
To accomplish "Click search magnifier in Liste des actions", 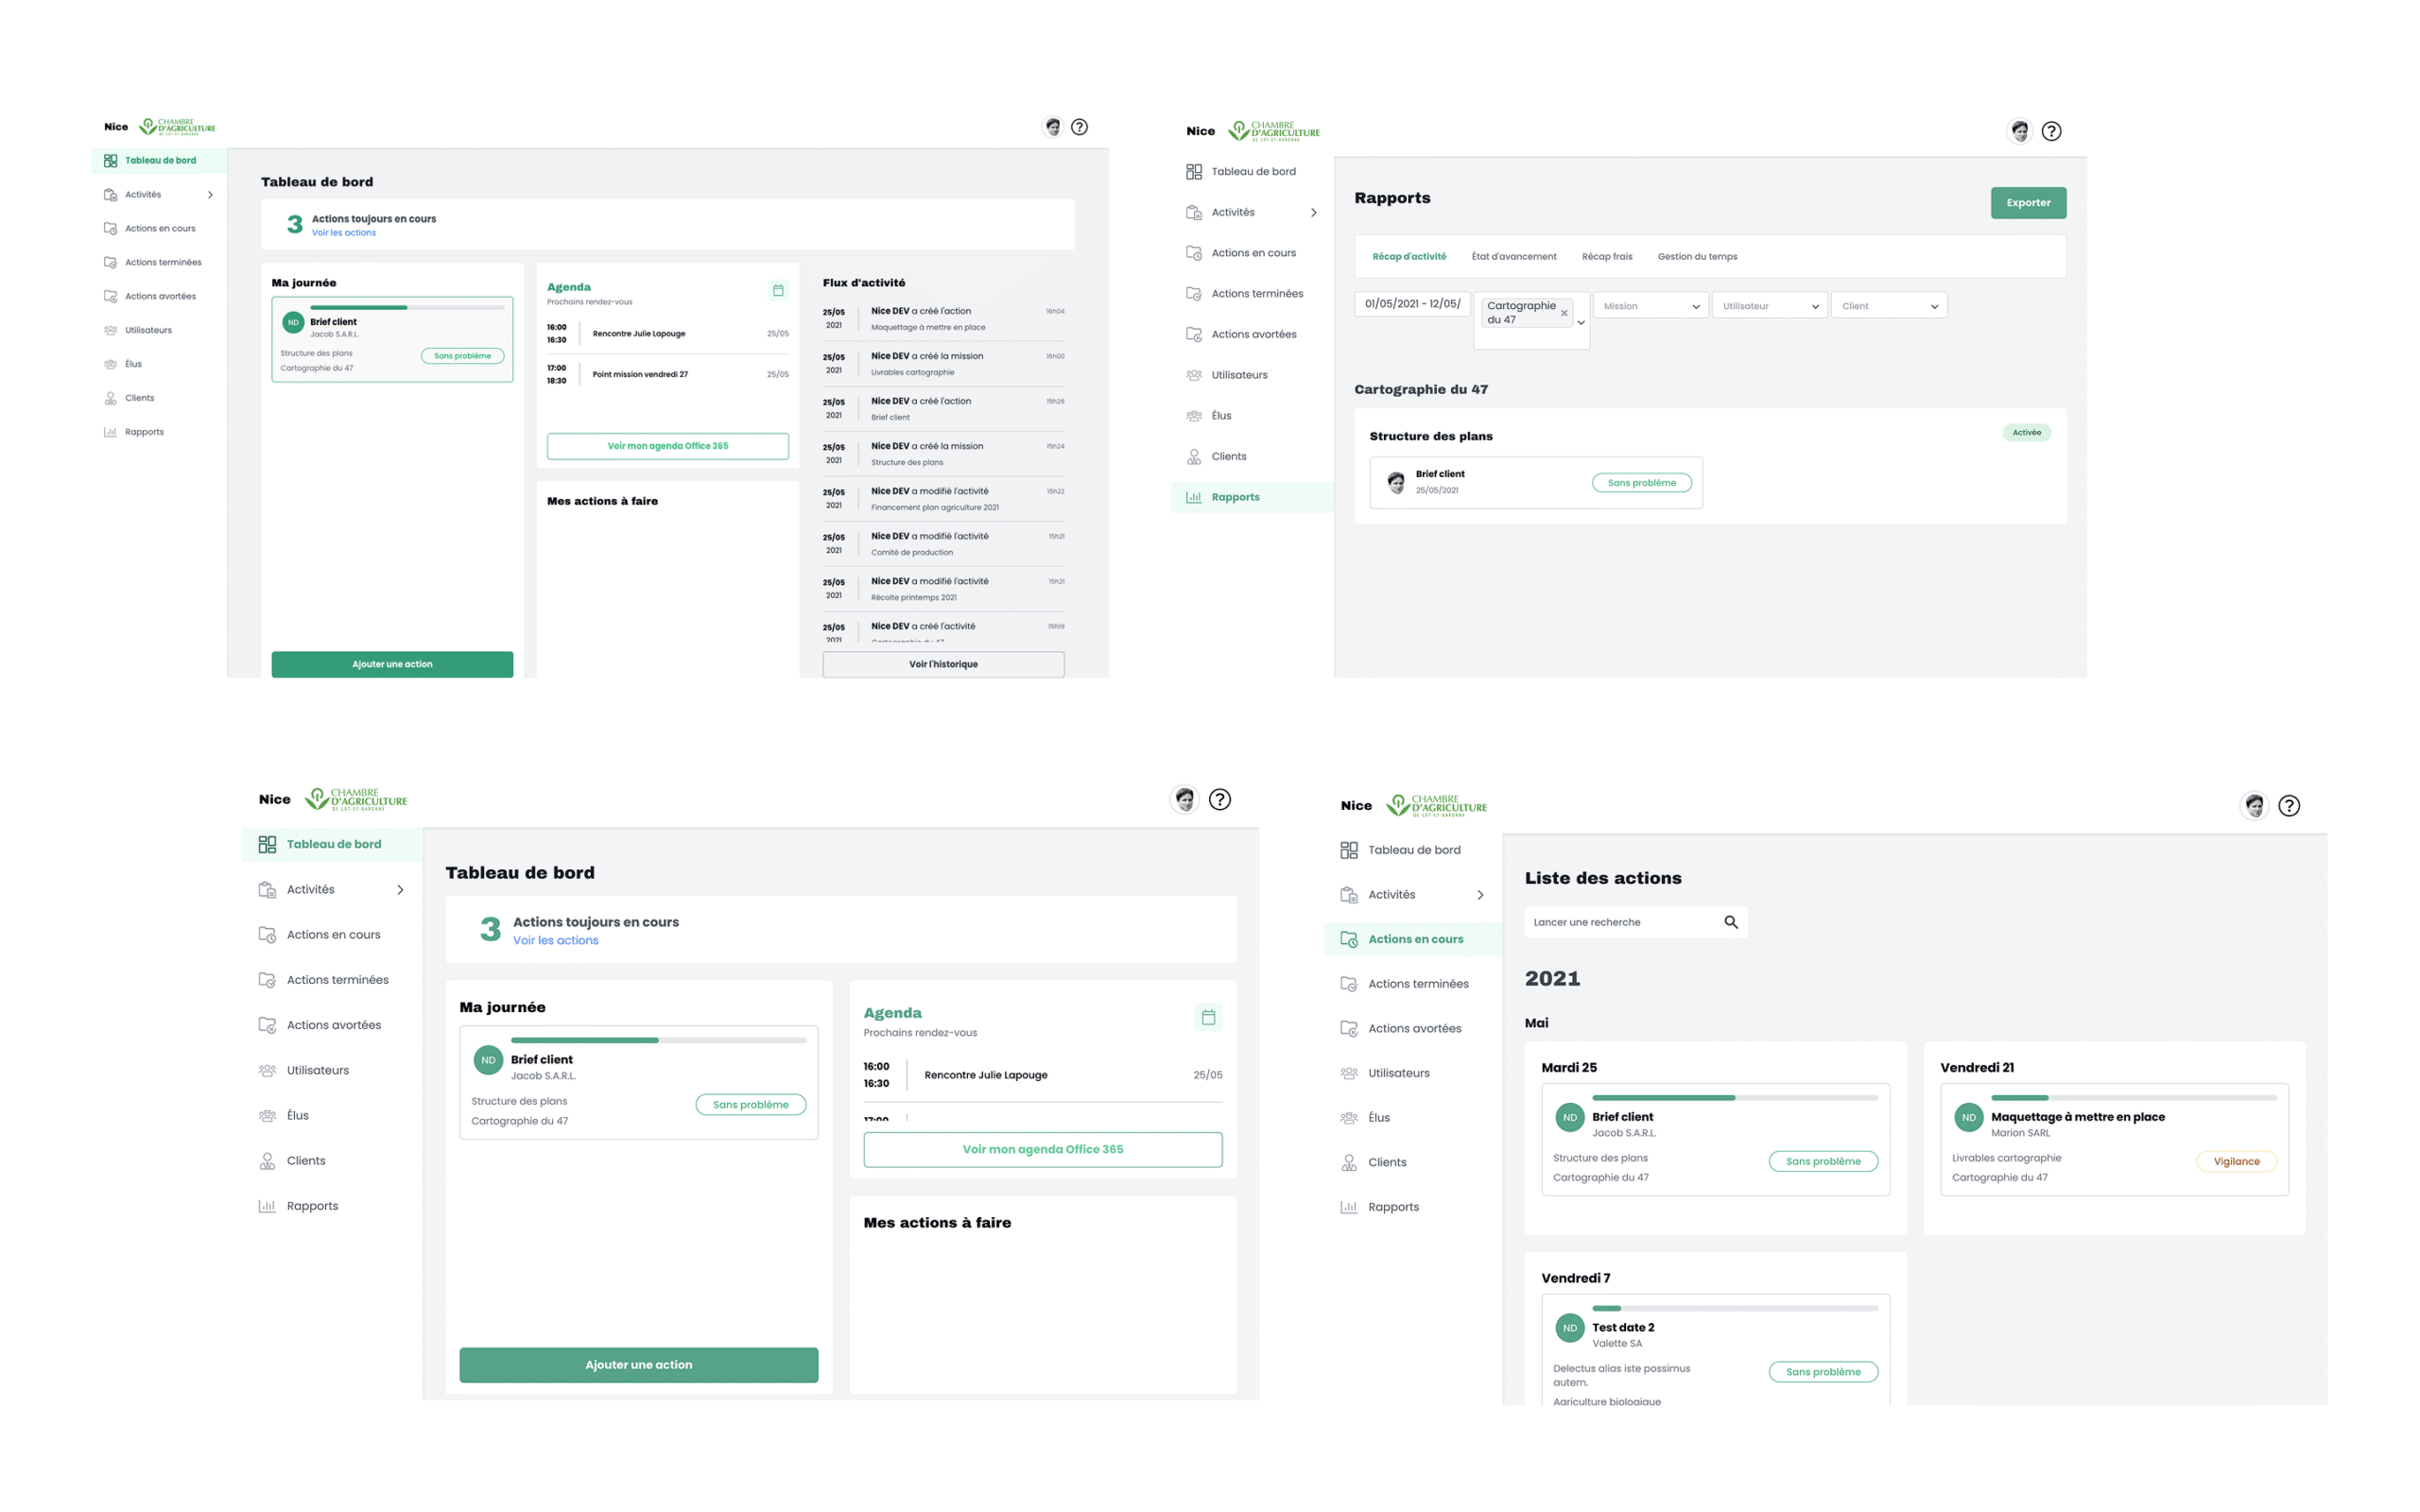I will 1731,922.
